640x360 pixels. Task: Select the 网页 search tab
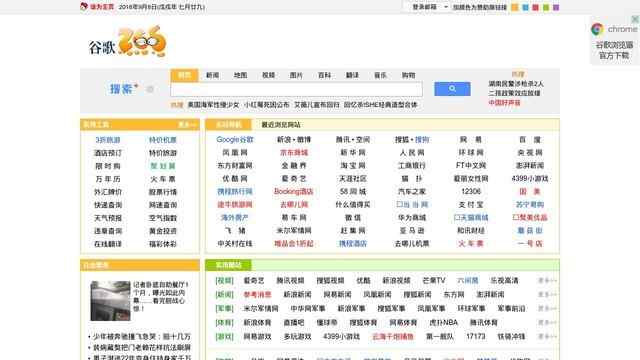click(x=184, y=75)
